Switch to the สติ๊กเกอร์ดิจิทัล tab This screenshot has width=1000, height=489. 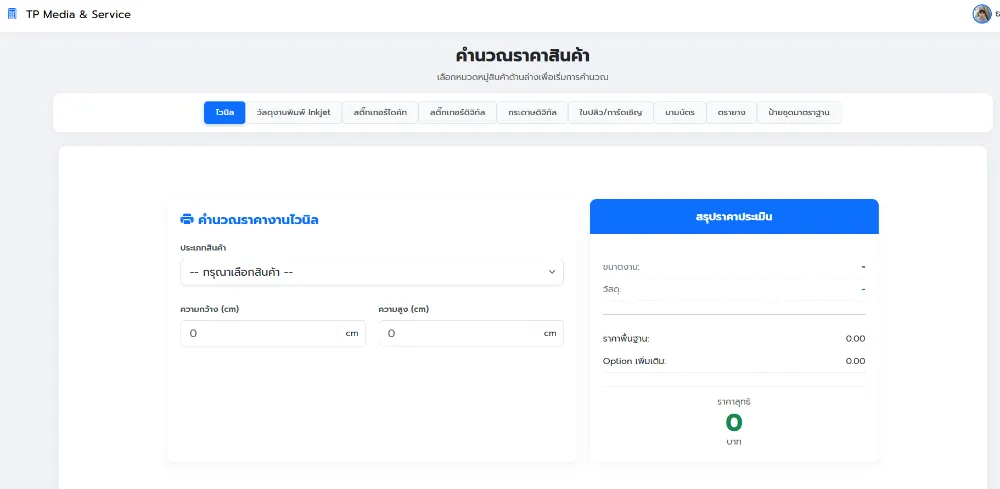point(457,113)
